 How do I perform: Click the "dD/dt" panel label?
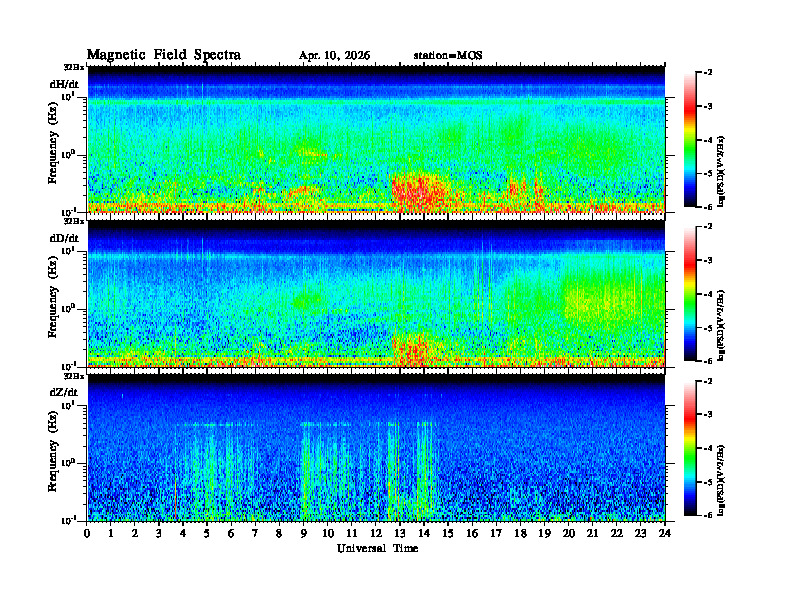pos(64,238)
